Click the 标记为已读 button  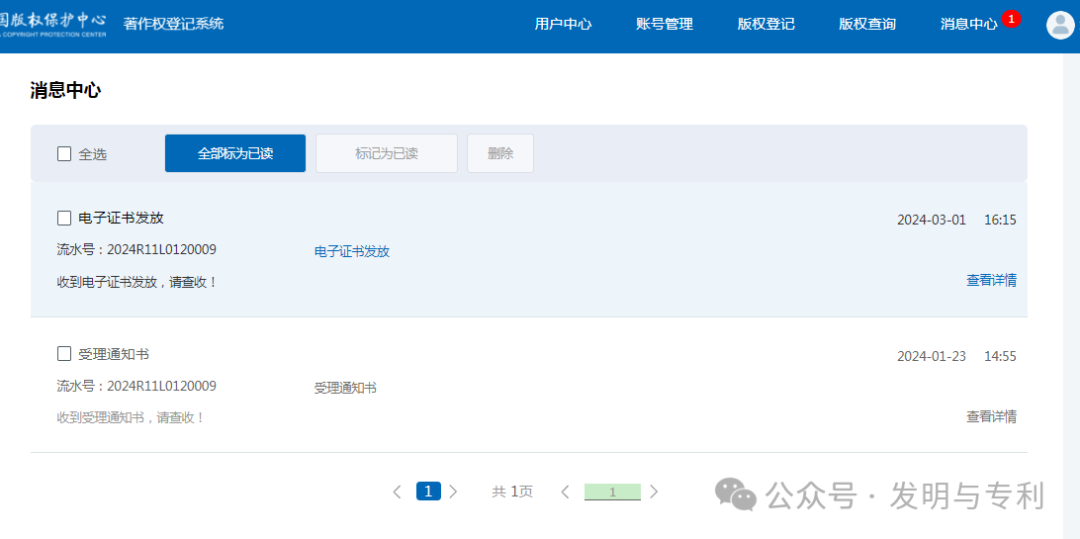pyautogui.click(x=386, y=154)
